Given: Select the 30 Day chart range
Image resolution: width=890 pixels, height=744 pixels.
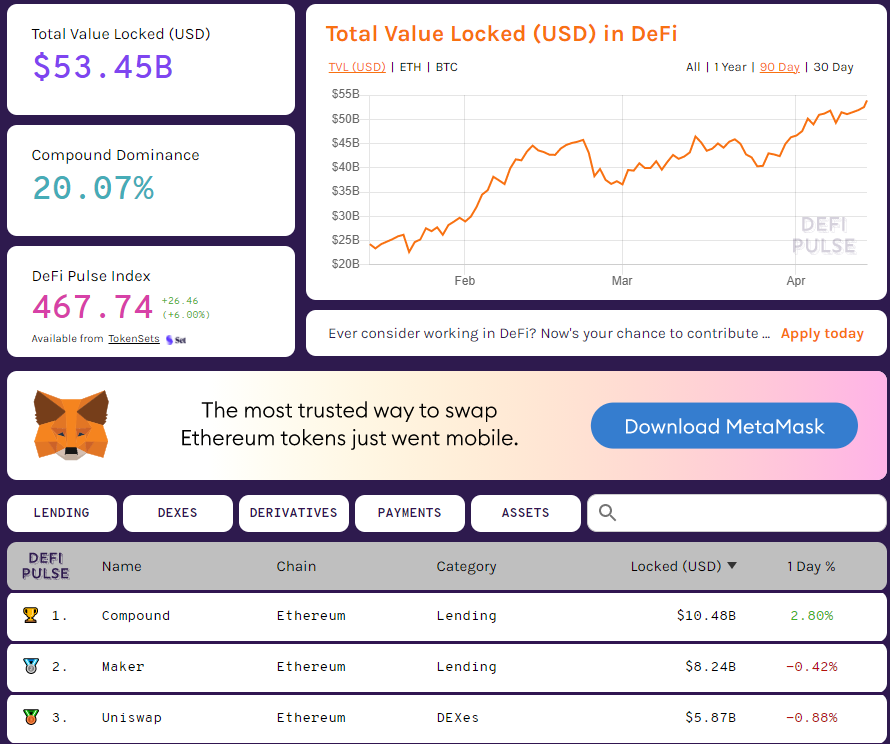Looking at the screenshot, I should coord(833,67).
